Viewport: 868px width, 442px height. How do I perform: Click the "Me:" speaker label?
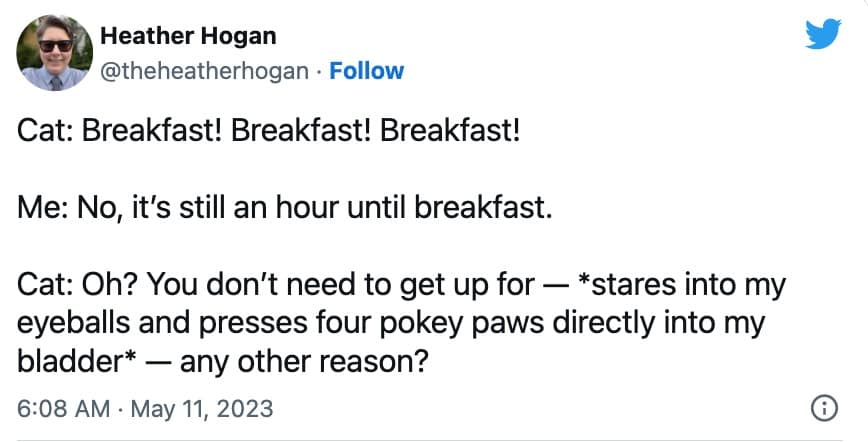tap(43, 210)
